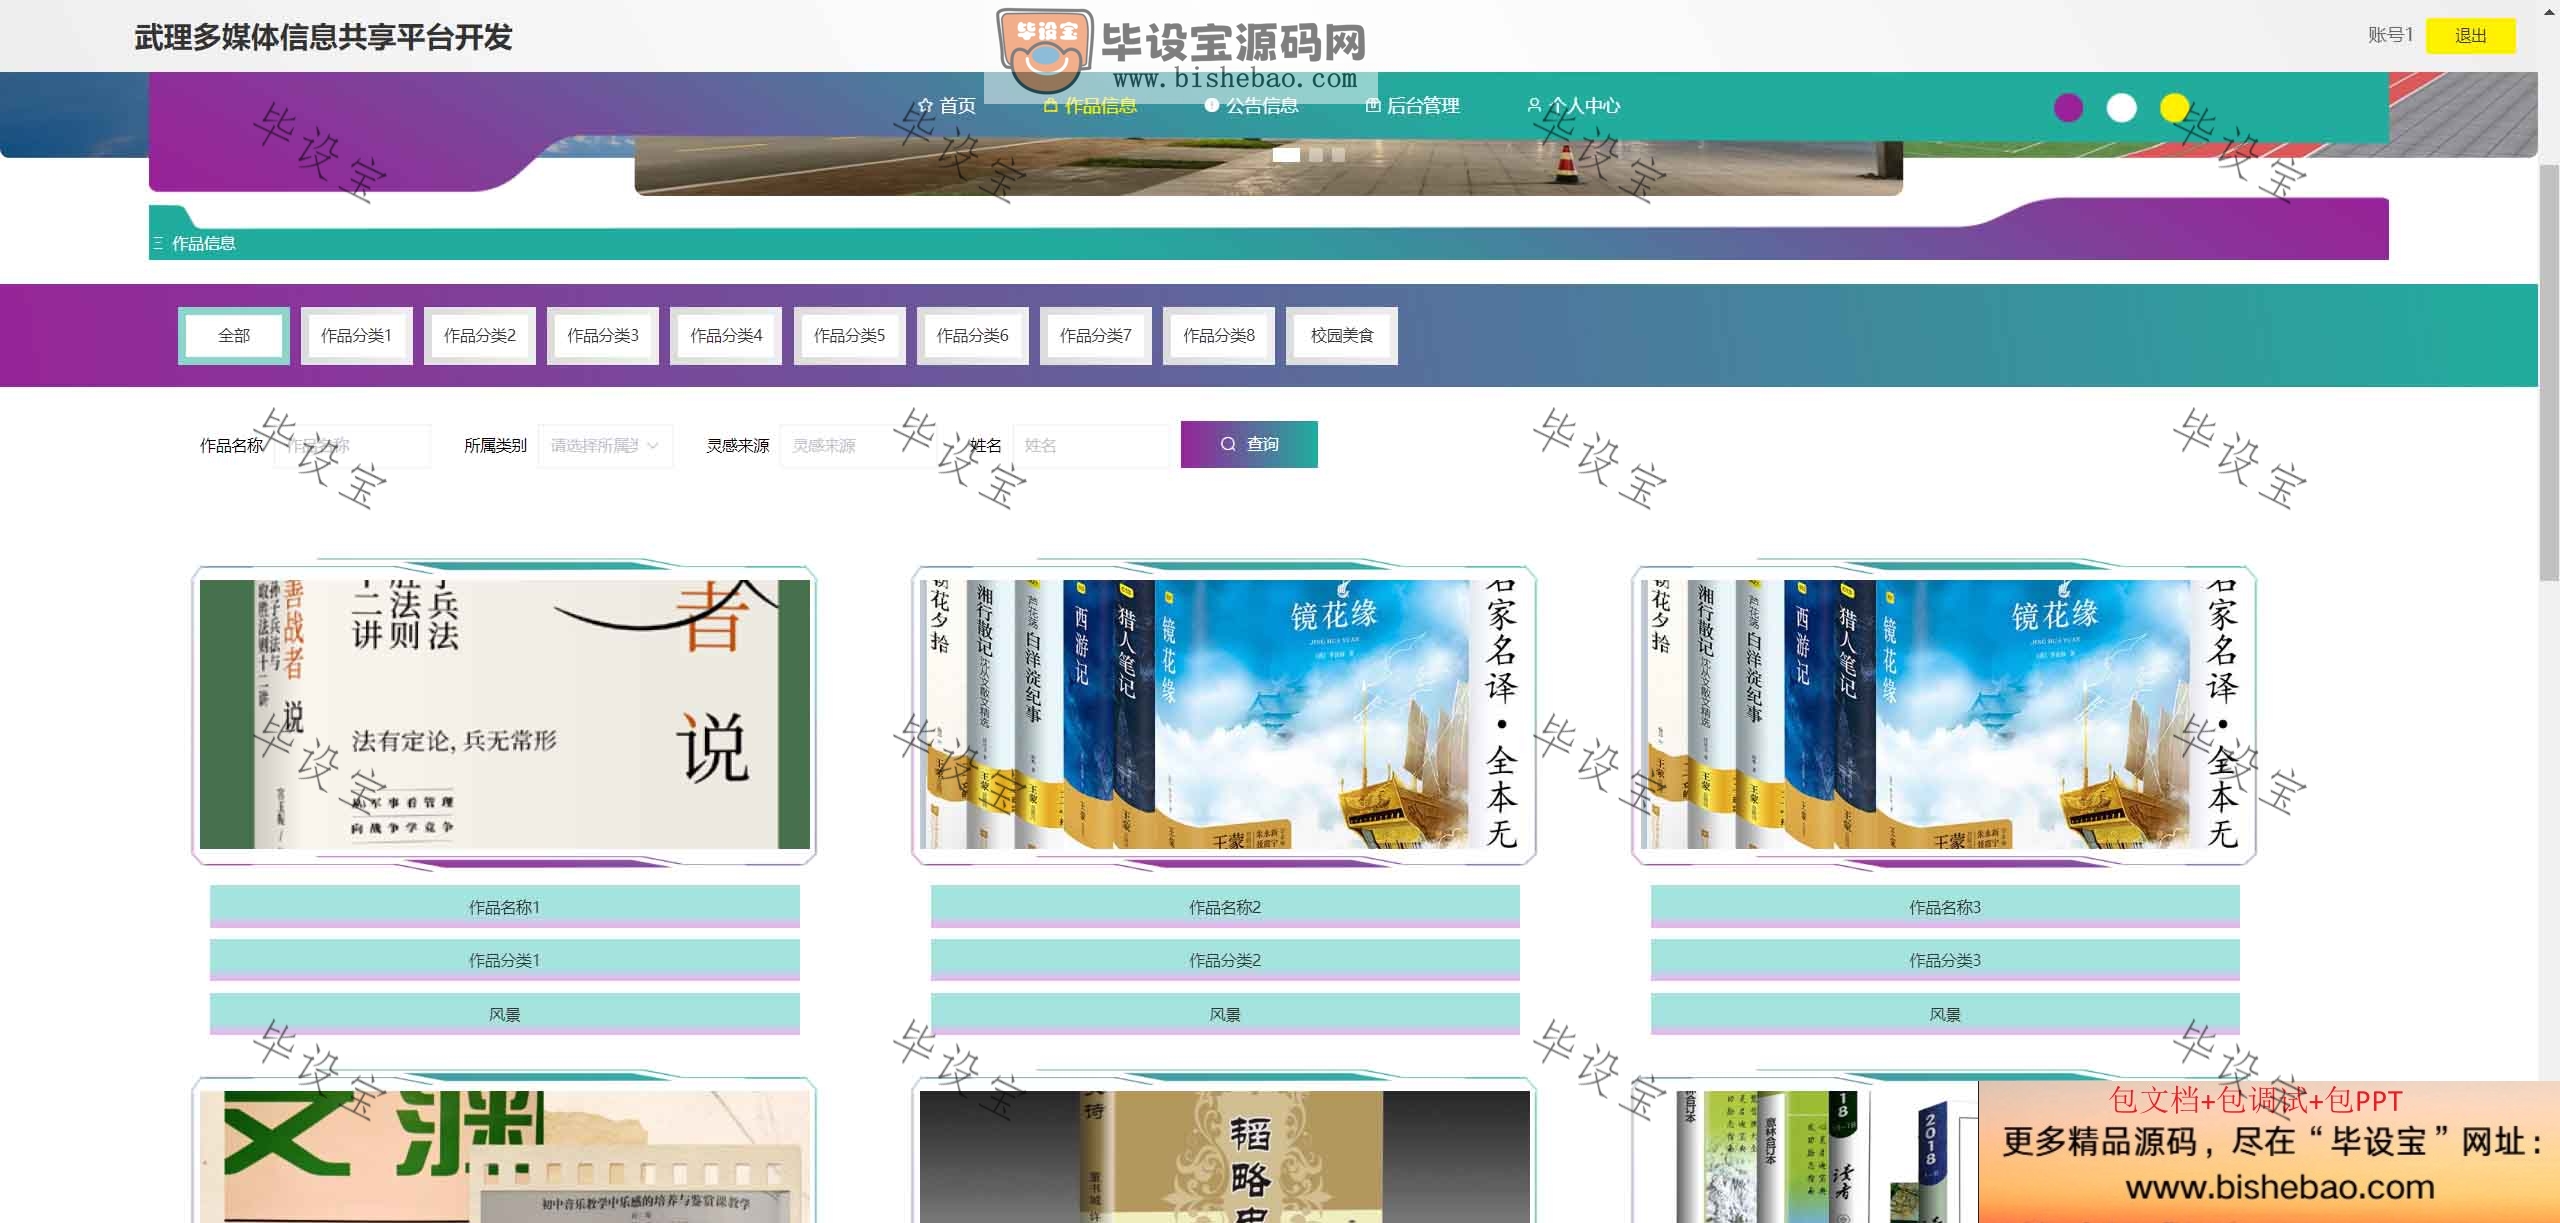Go to the third carousel slide indicator

click(1338, 155)
